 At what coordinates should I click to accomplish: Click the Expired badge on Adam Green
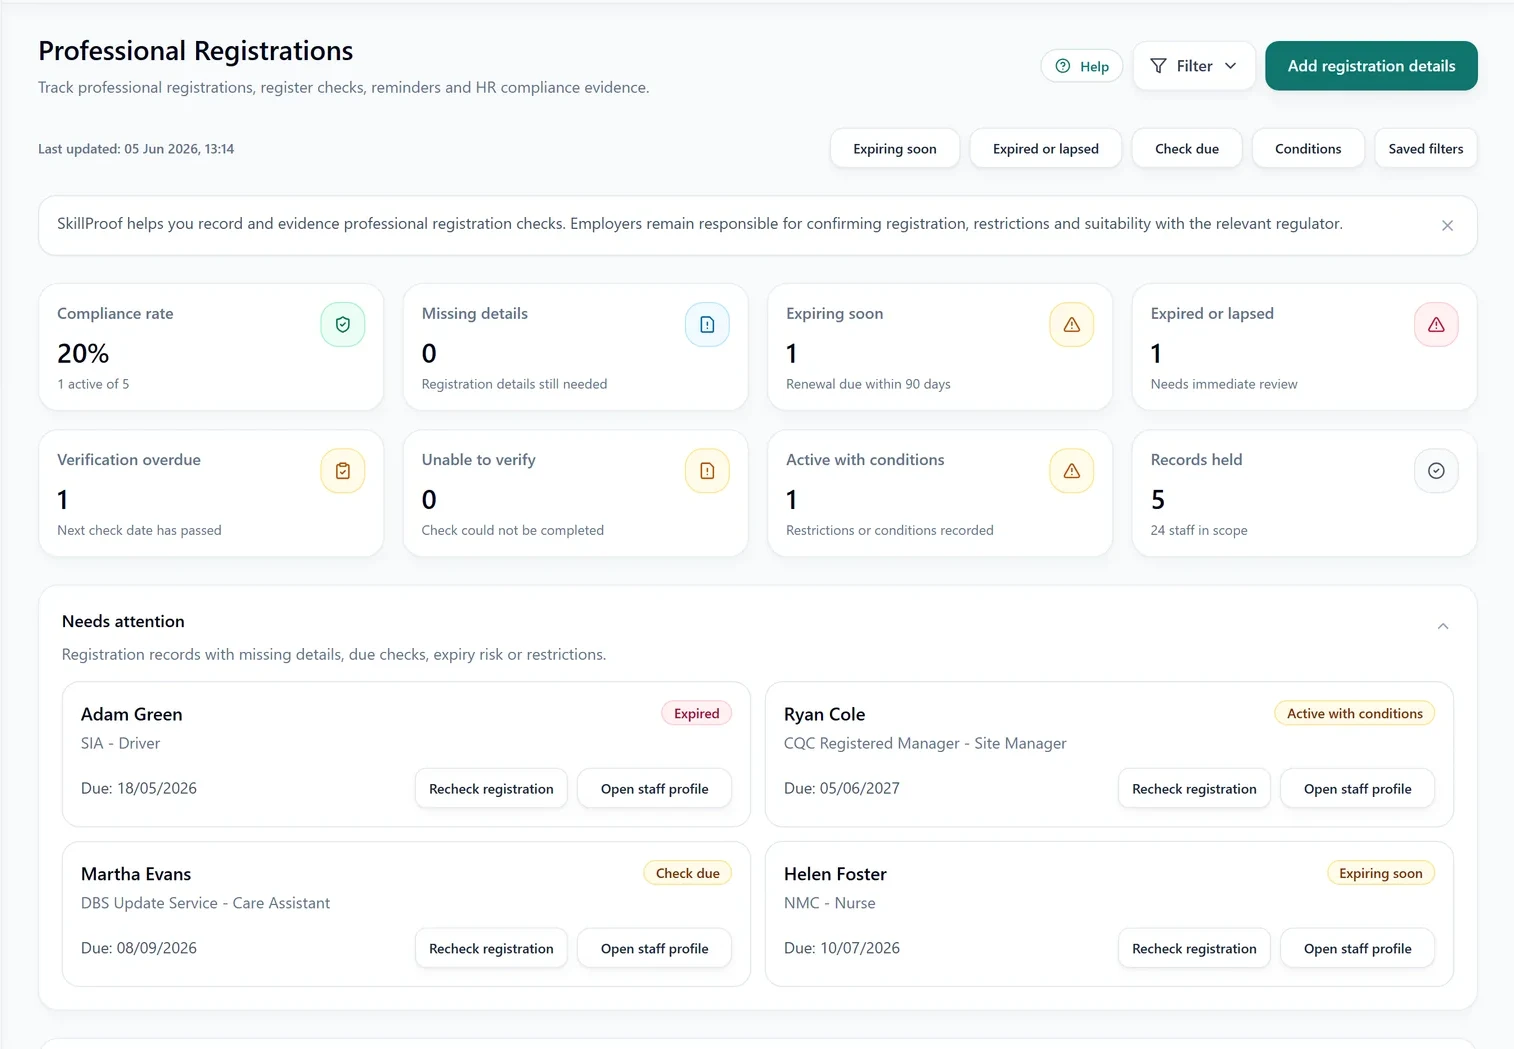click(x=697, y=714)
